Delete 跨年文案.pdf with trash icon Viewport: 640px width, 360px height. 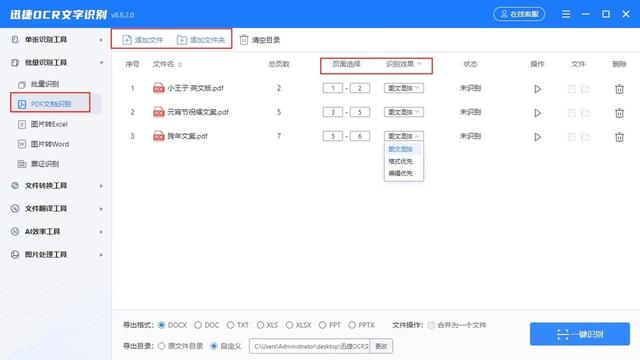tap(619, 137)
